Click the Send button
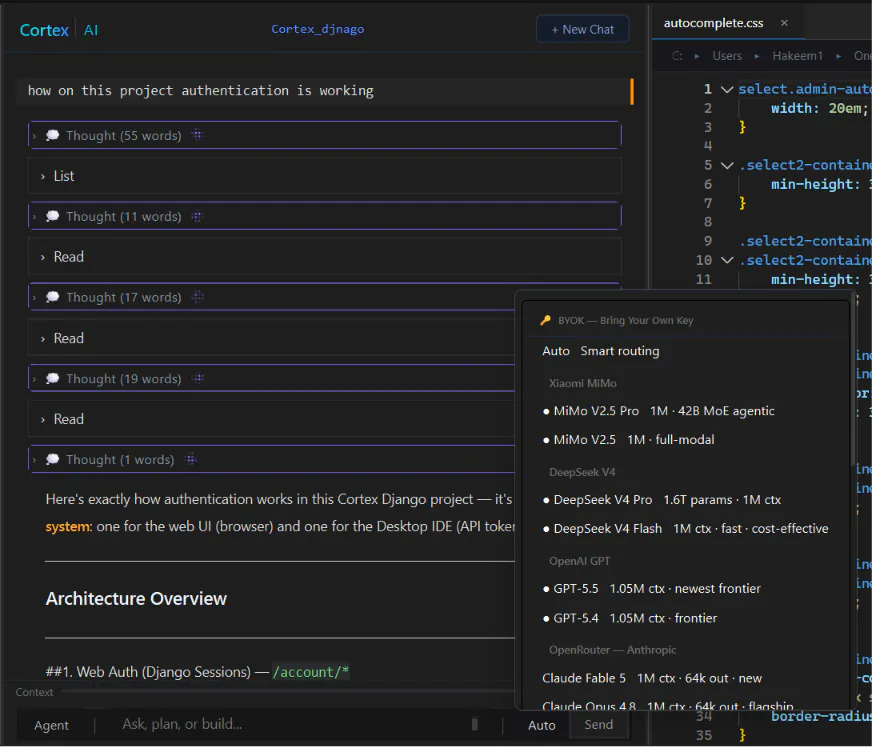The image size is (872, 747). pyautogui.click(x=598, y=725)
